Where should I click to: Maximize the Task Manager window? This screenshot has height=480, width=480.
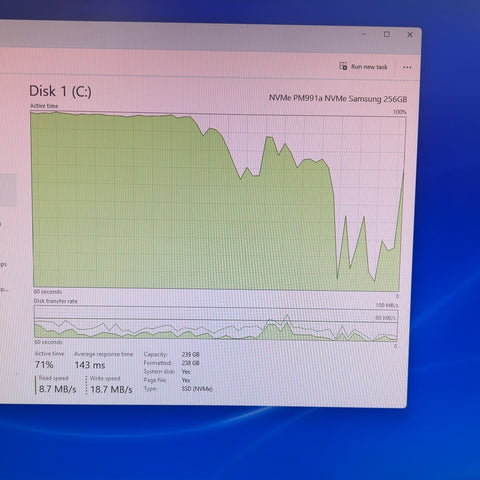coord(387,34)
